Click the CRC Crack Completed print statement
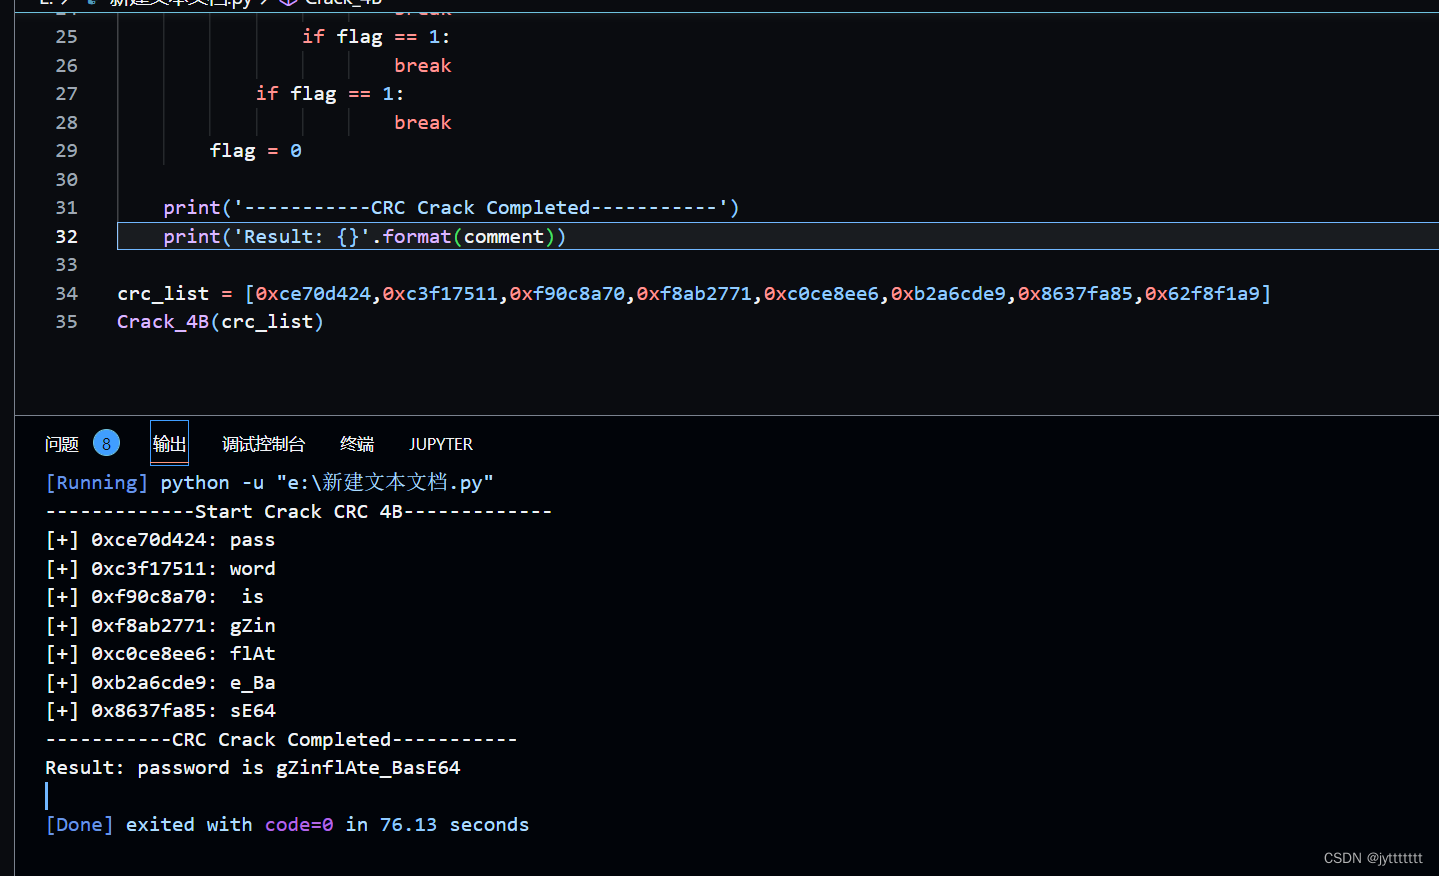 [451, 208]
